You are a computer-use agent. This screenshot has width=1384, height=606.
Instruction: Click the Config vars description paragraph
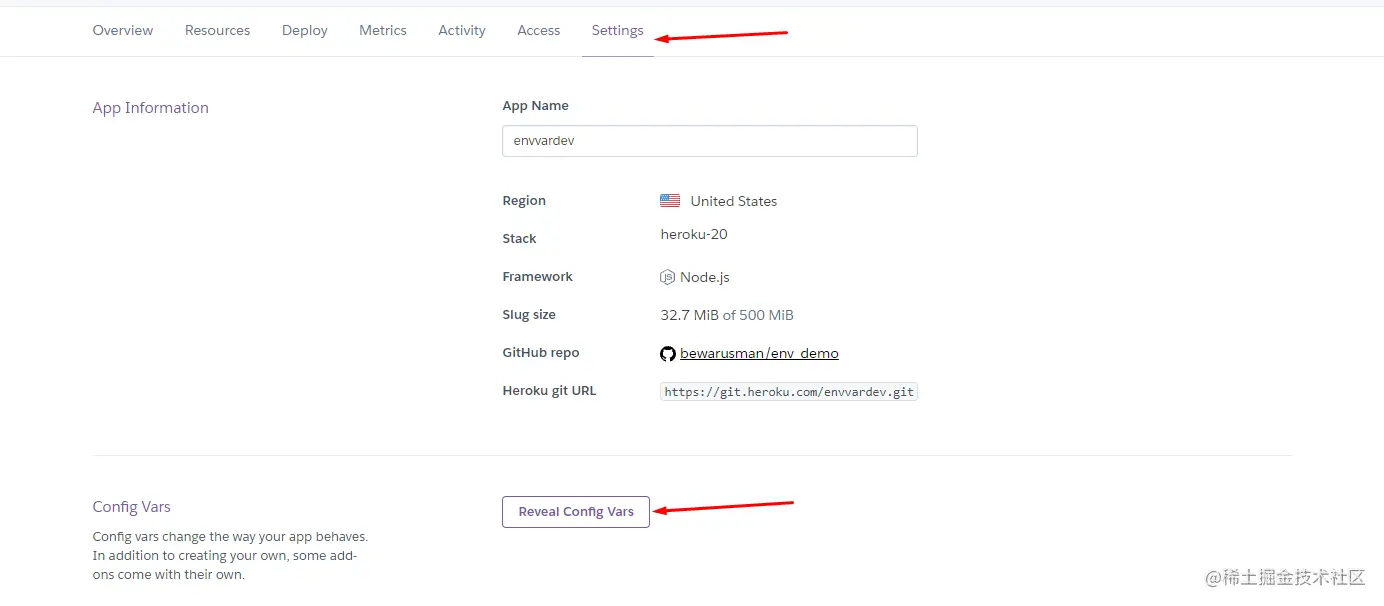[231, 556]
